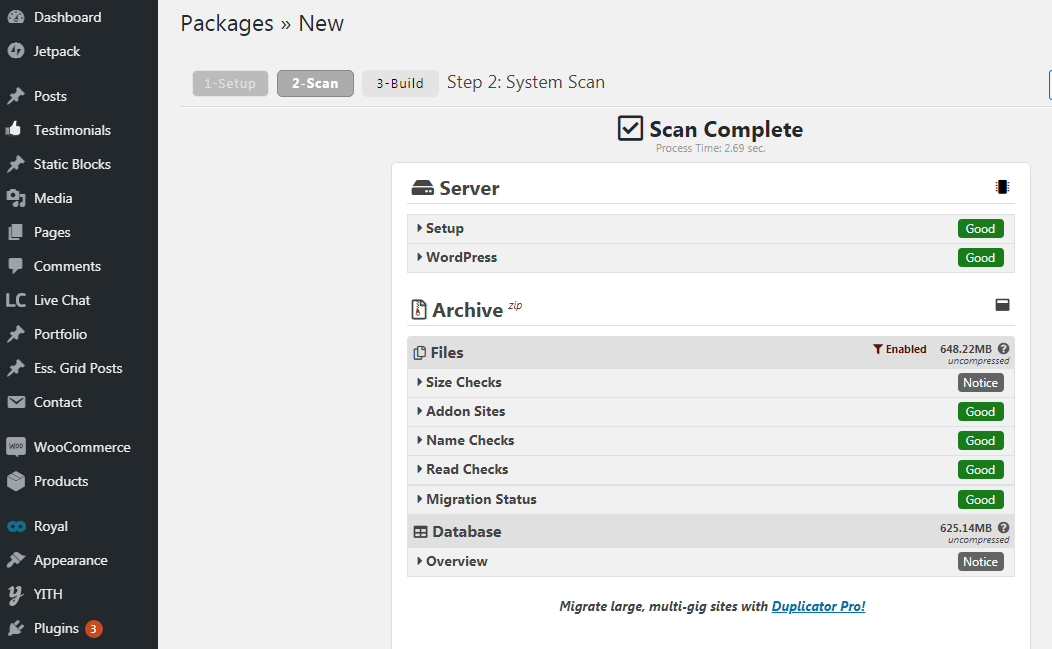Click the Files filter Enabled icon

point(878,349)
